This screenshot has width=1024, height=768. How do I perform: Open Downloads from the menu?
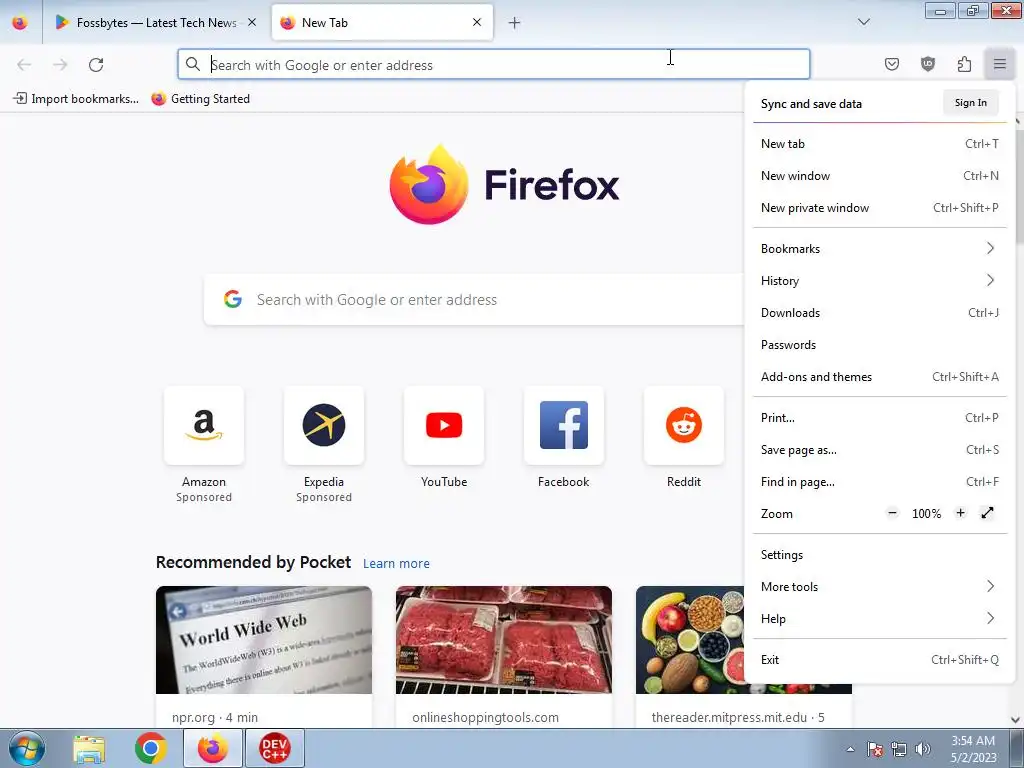point(880,313)
